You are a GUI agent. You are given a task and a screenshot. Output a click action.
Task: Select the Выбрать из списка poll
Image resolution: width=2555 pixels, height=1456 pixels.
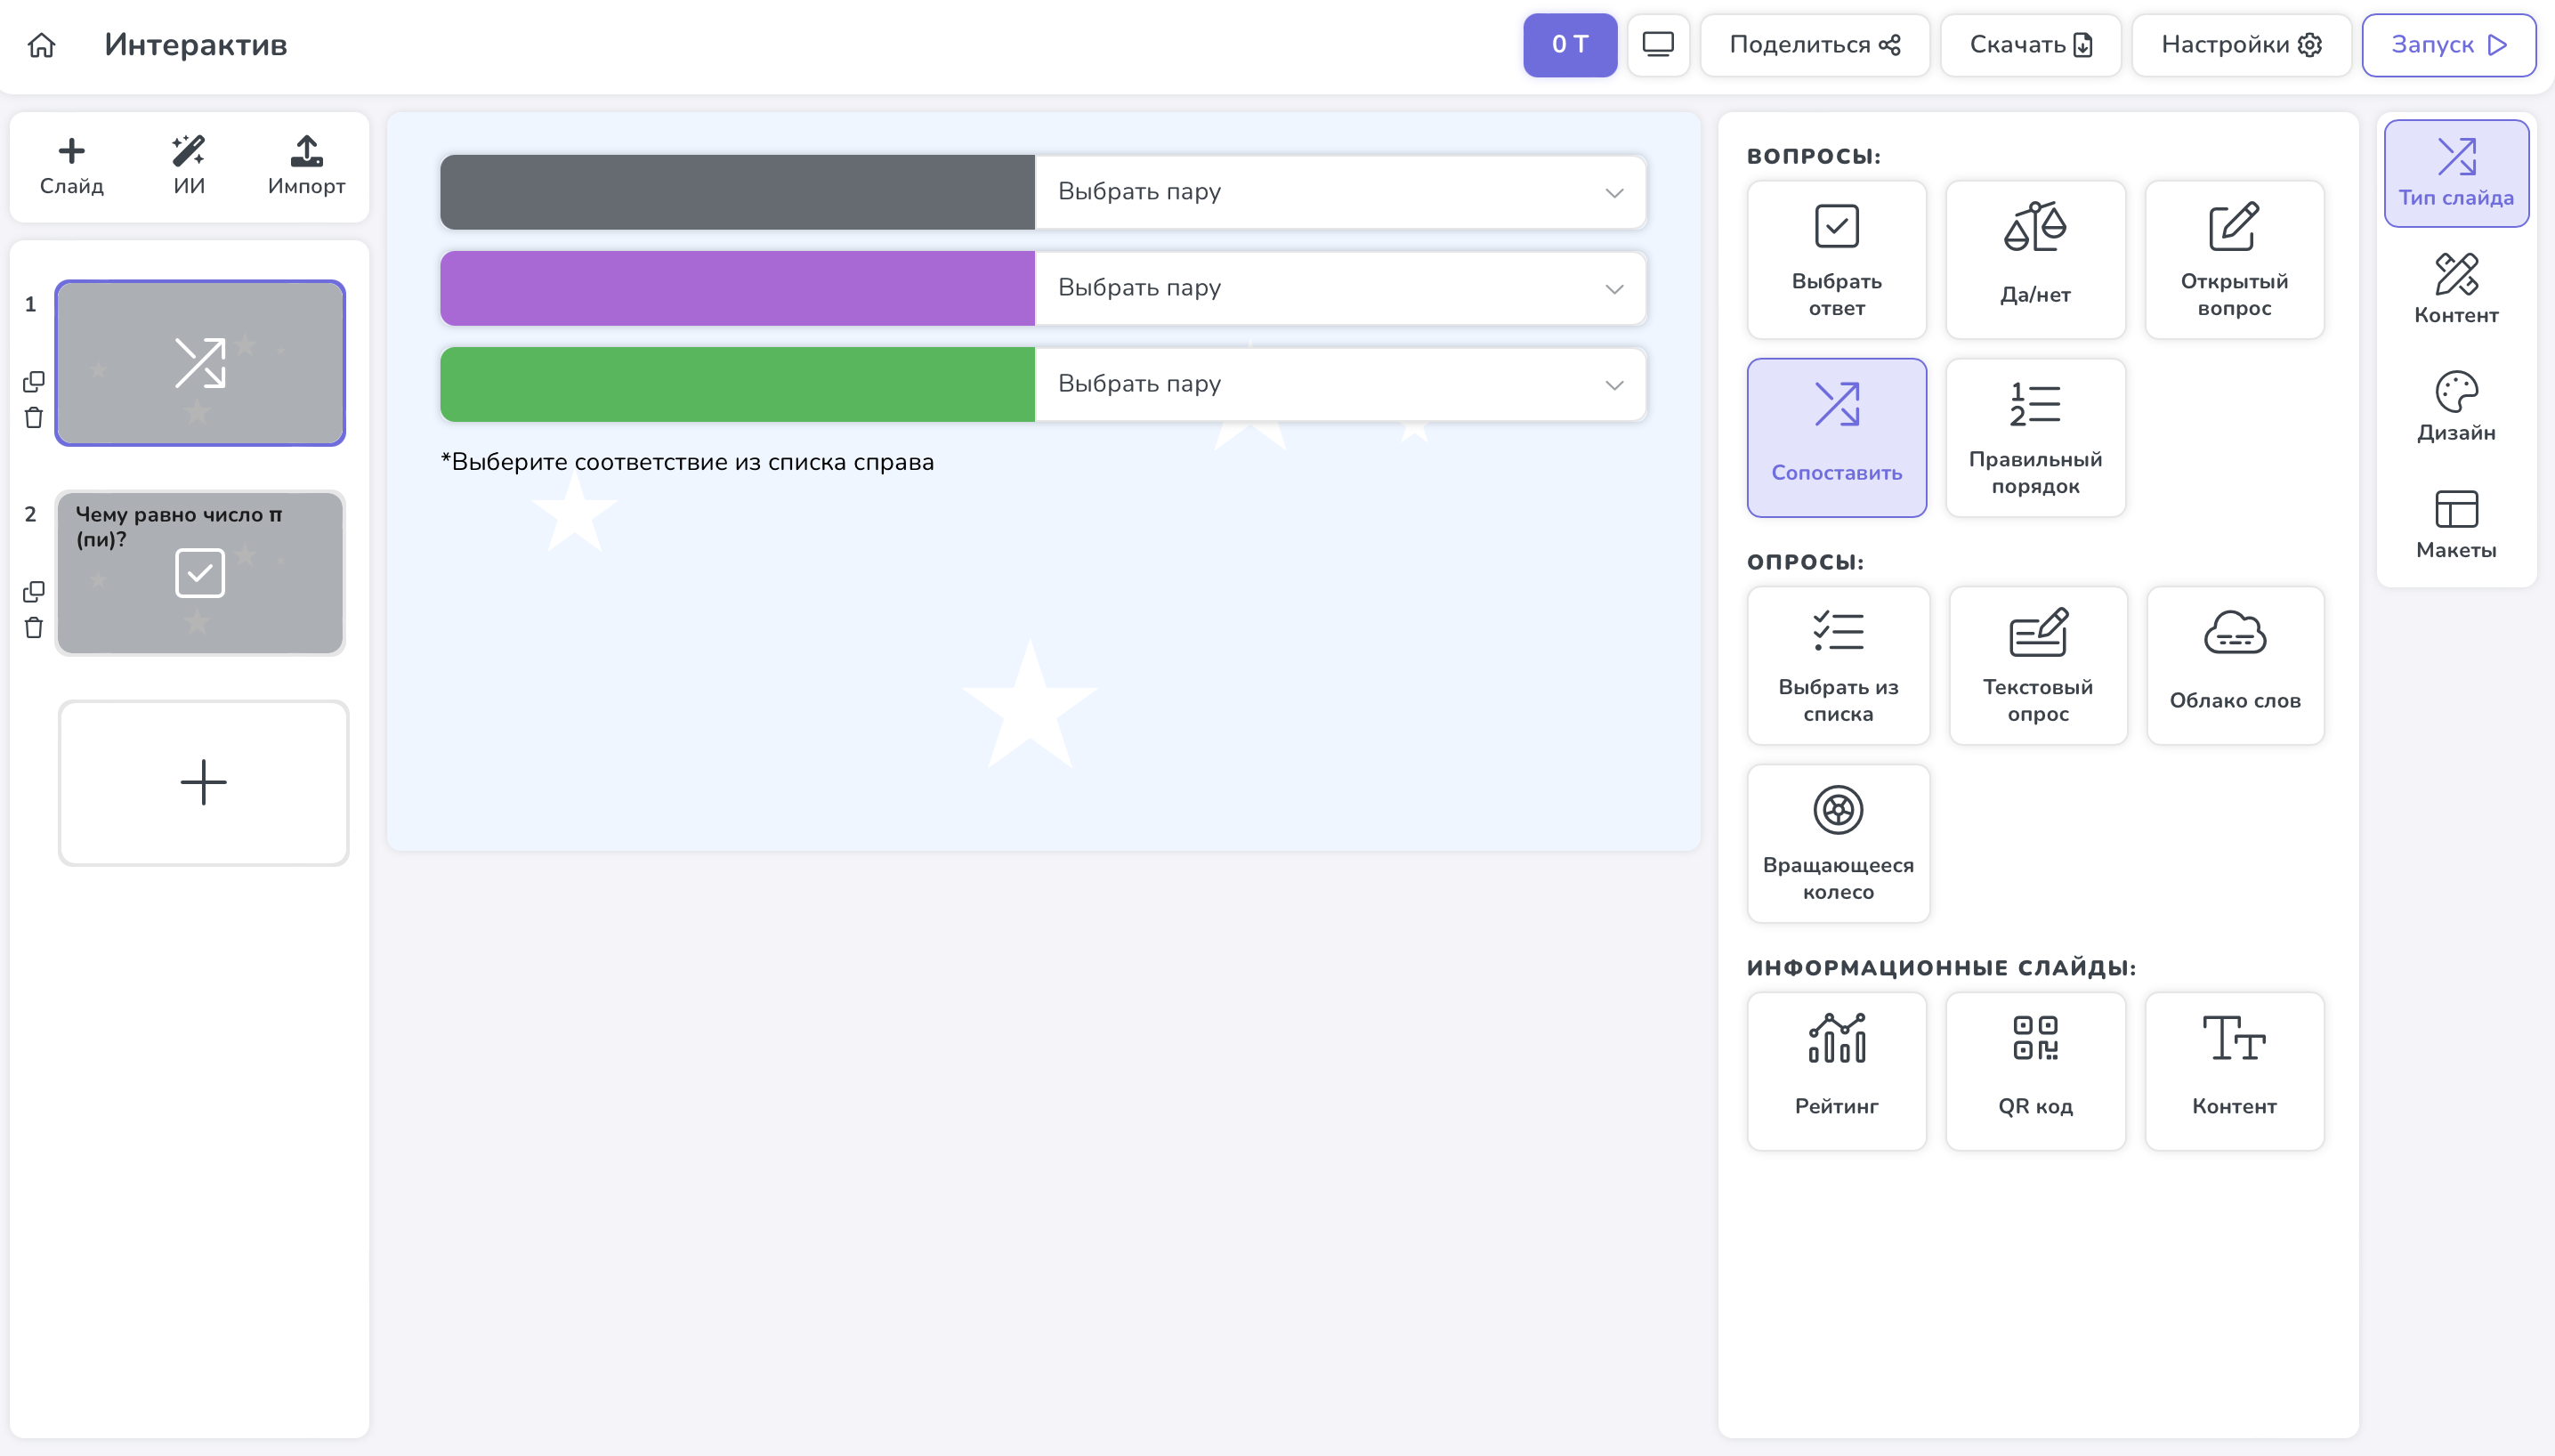click(x=1838, y=666)
